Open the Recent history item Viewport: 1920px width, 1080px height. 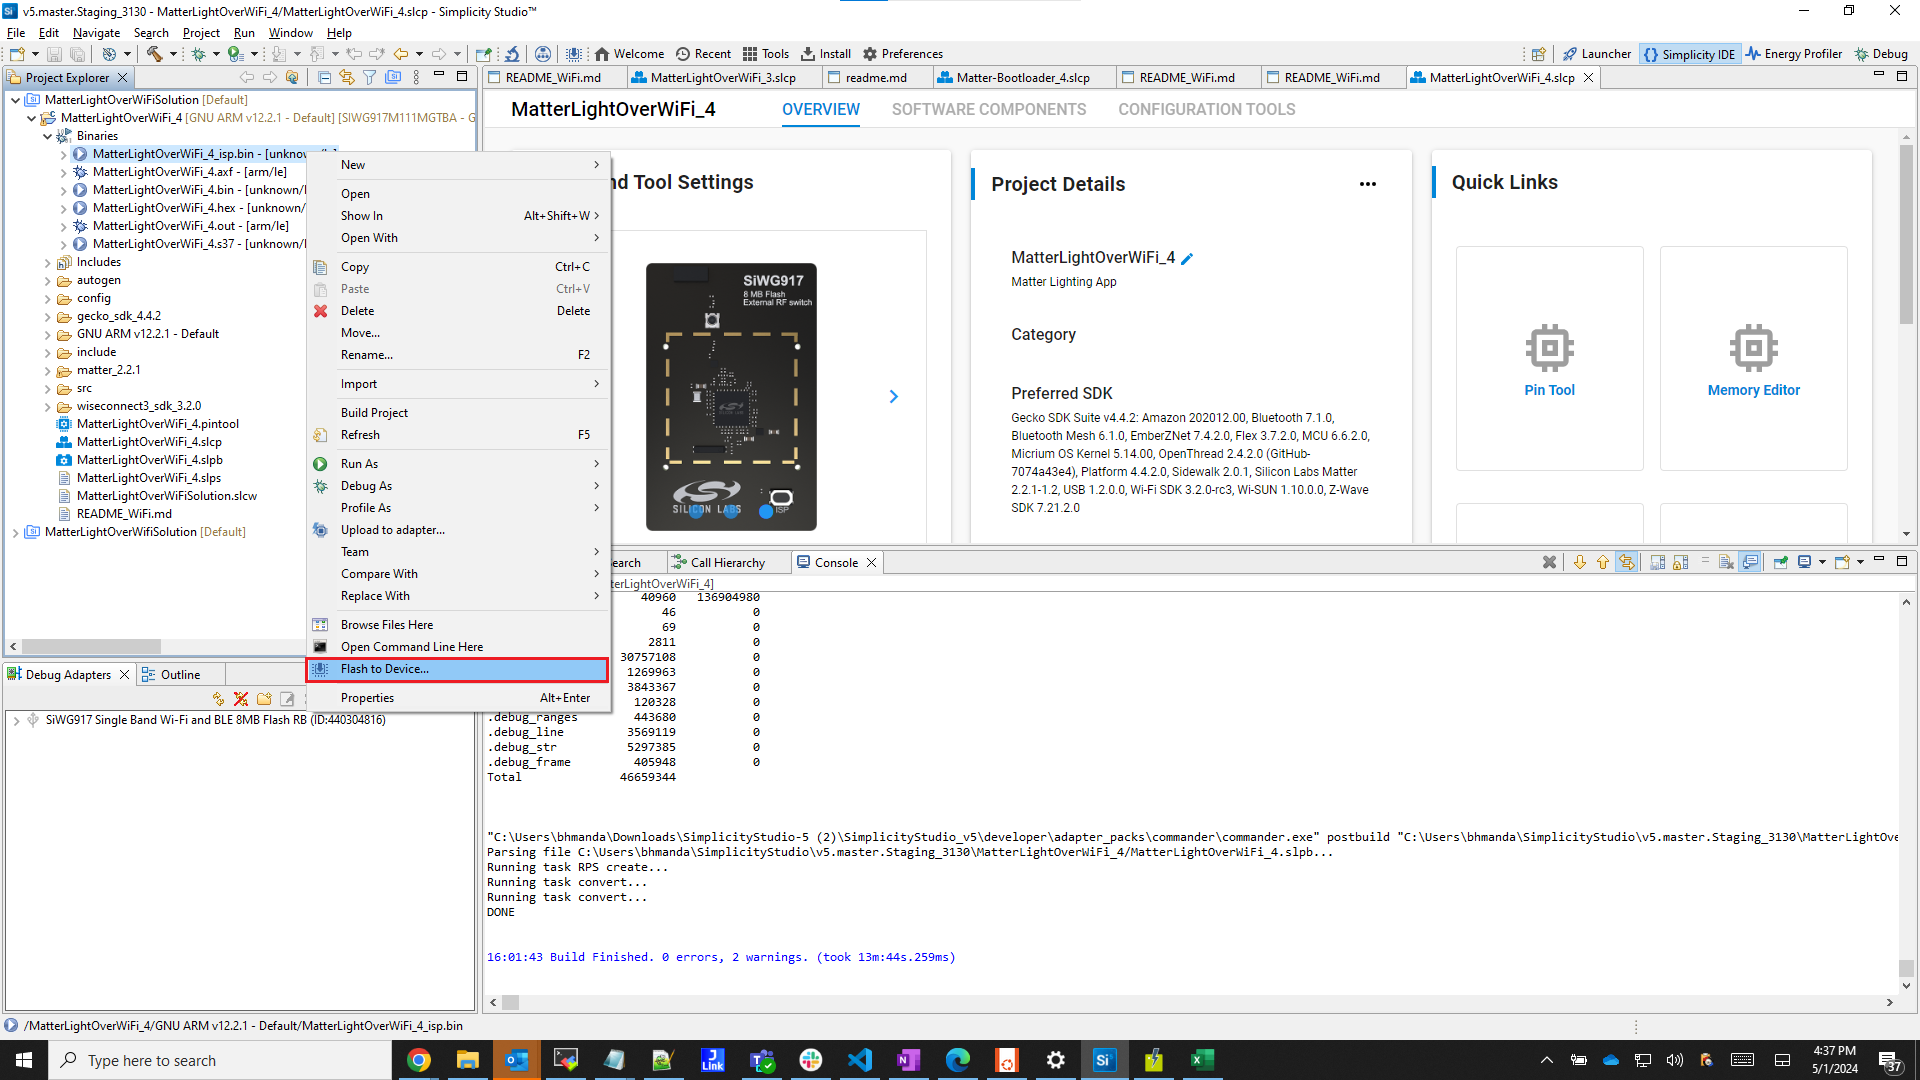703,54
